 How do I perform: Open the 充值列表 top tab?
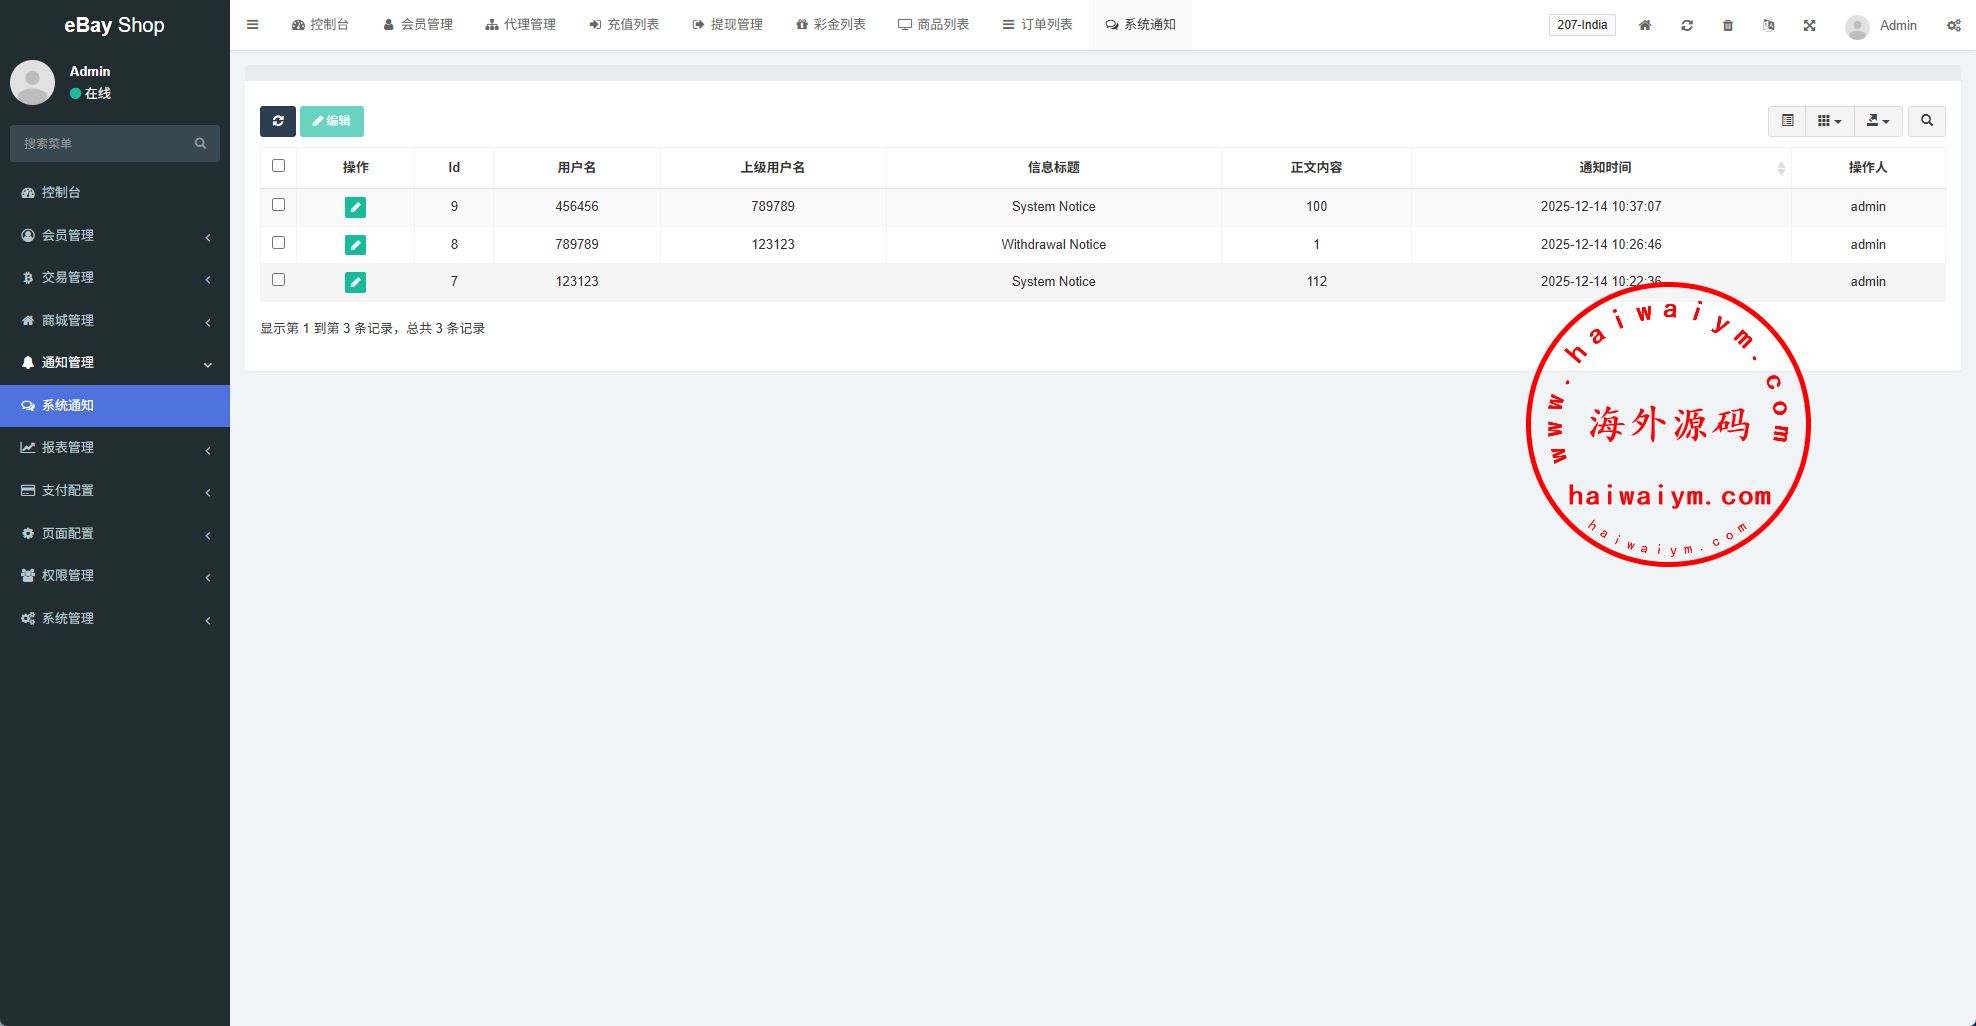click(624, 25)
